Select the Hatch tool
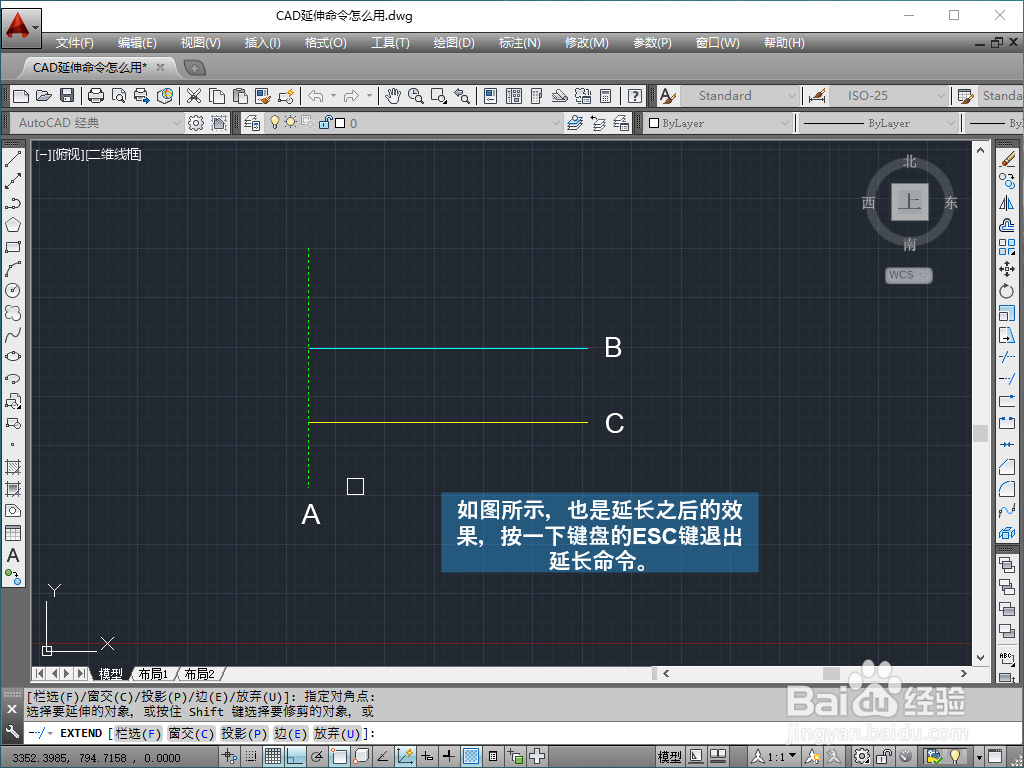 coord(12,467)
